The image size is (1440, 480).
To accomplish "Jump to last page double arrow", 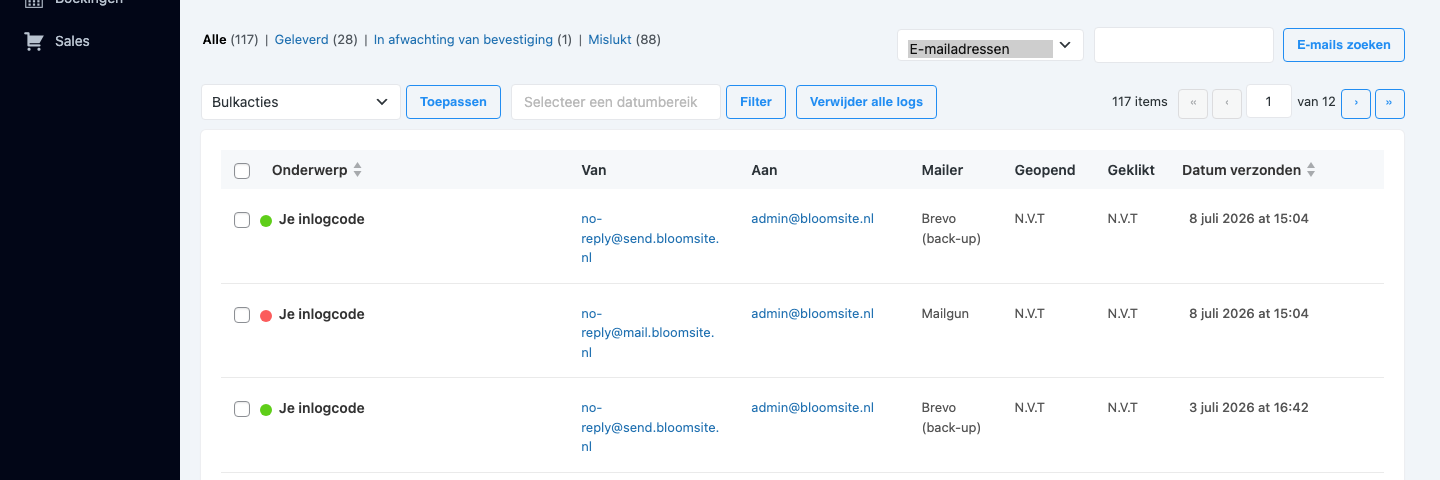I will [1390, 102].
